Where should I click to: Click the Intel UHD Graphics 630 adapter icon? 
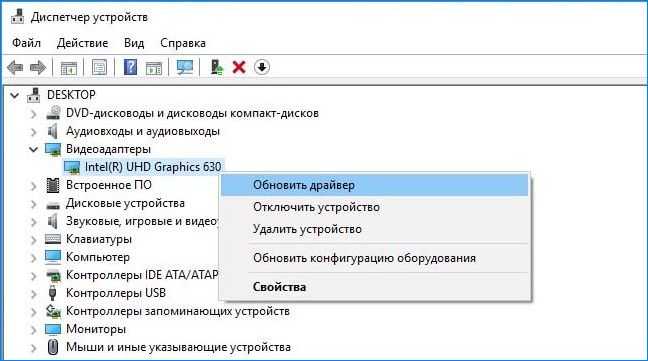tap(72, 167)
